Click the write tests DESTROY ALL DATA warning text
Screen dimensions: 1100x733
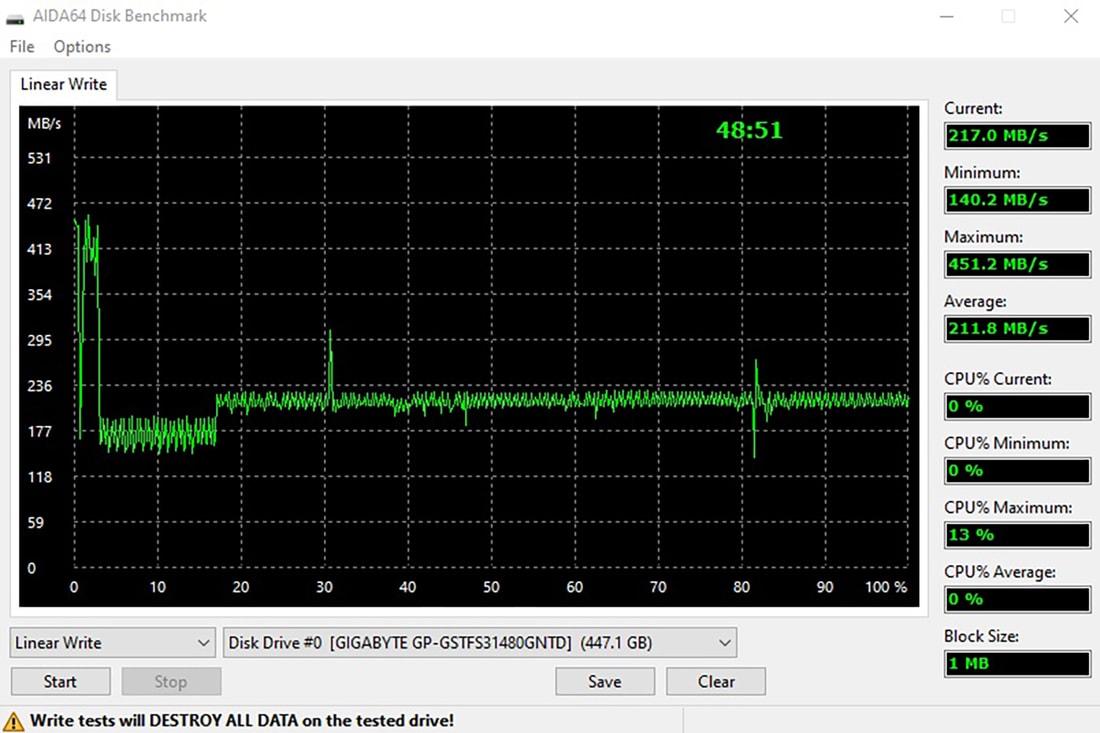pos(242,720)
